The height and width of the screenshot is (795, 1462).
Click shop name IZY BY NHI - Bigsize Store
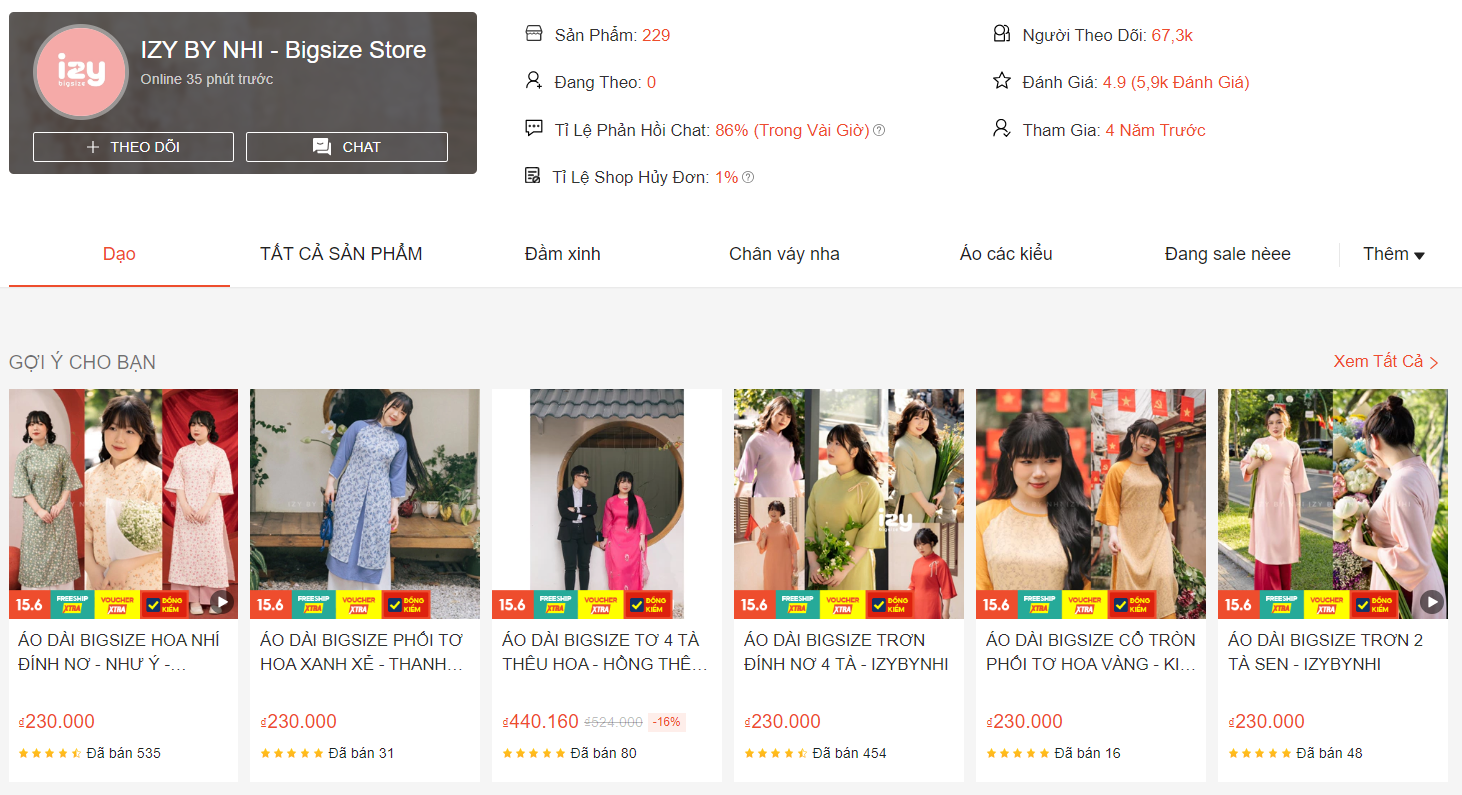click(x=283, y=50)
